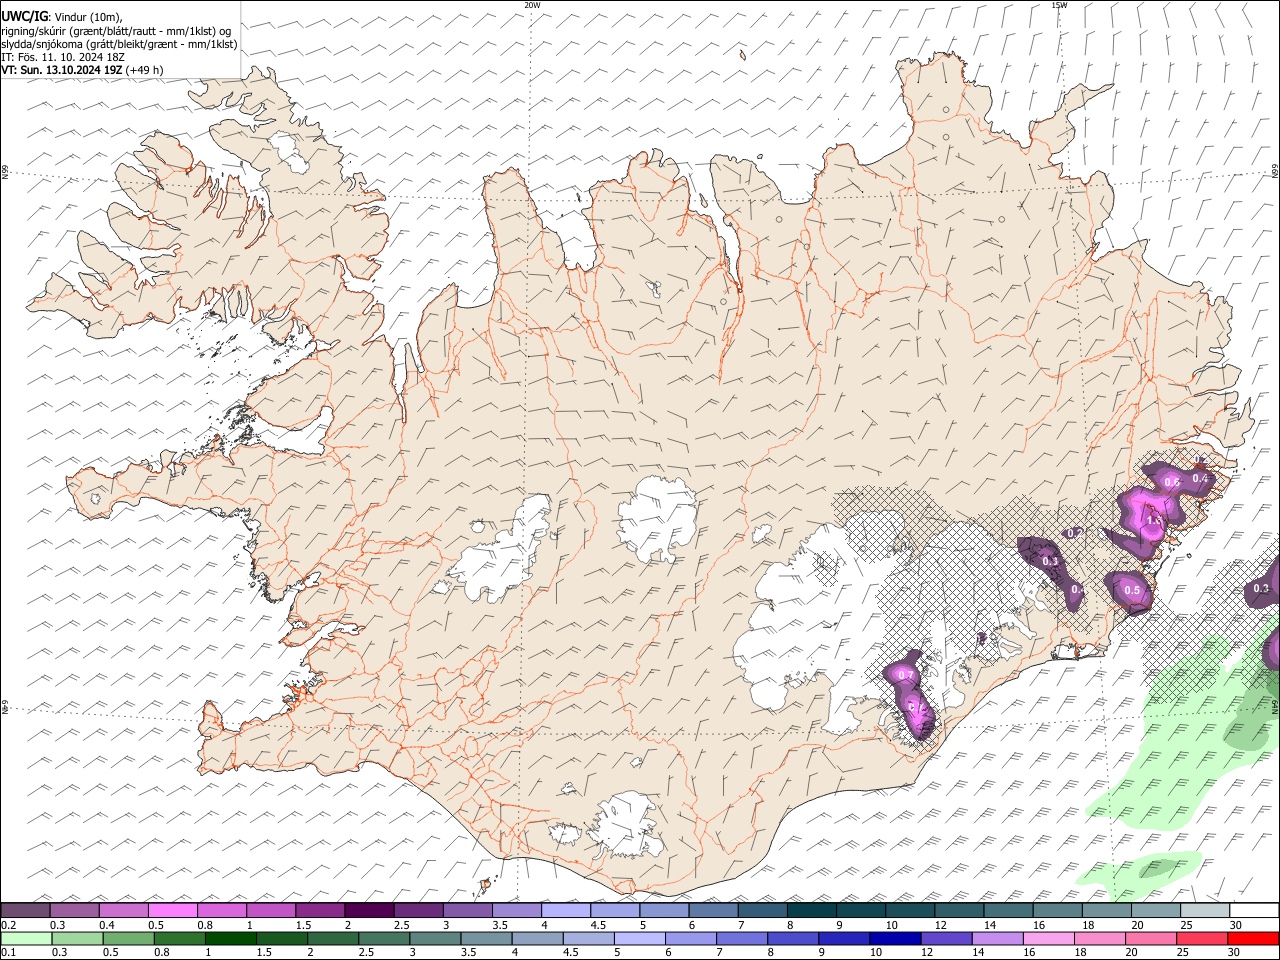Select the darkest green 1 swatch in bottom legend row

(230, 939)
